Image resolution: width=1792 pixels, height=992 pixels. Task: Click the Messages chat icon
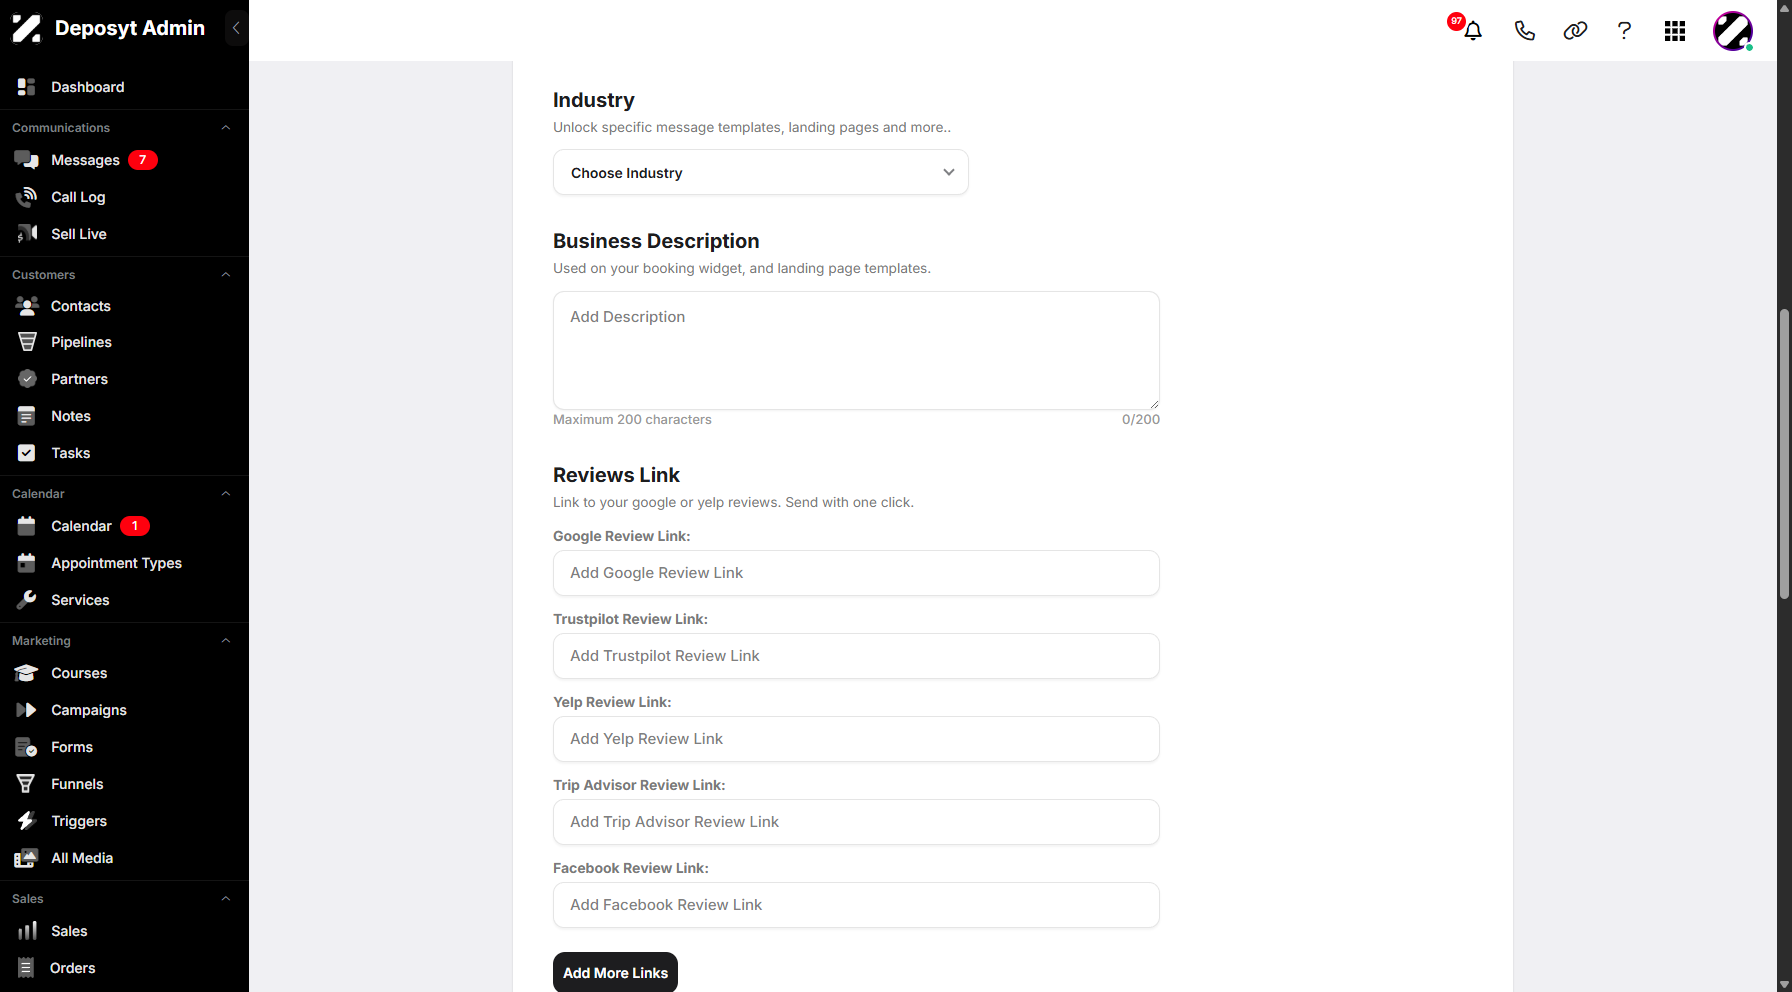(x=27, y=160)
